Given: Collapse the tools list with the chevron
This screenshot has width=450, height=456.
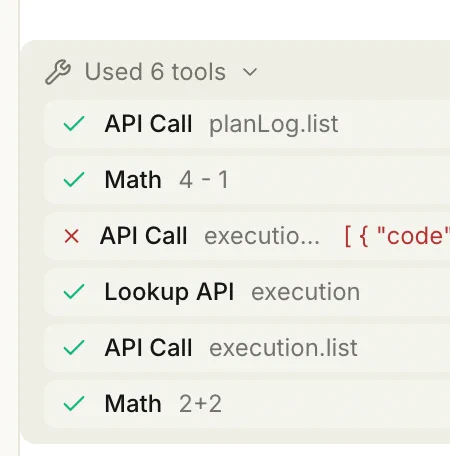Looking at the screenshot, I should 250,72.
